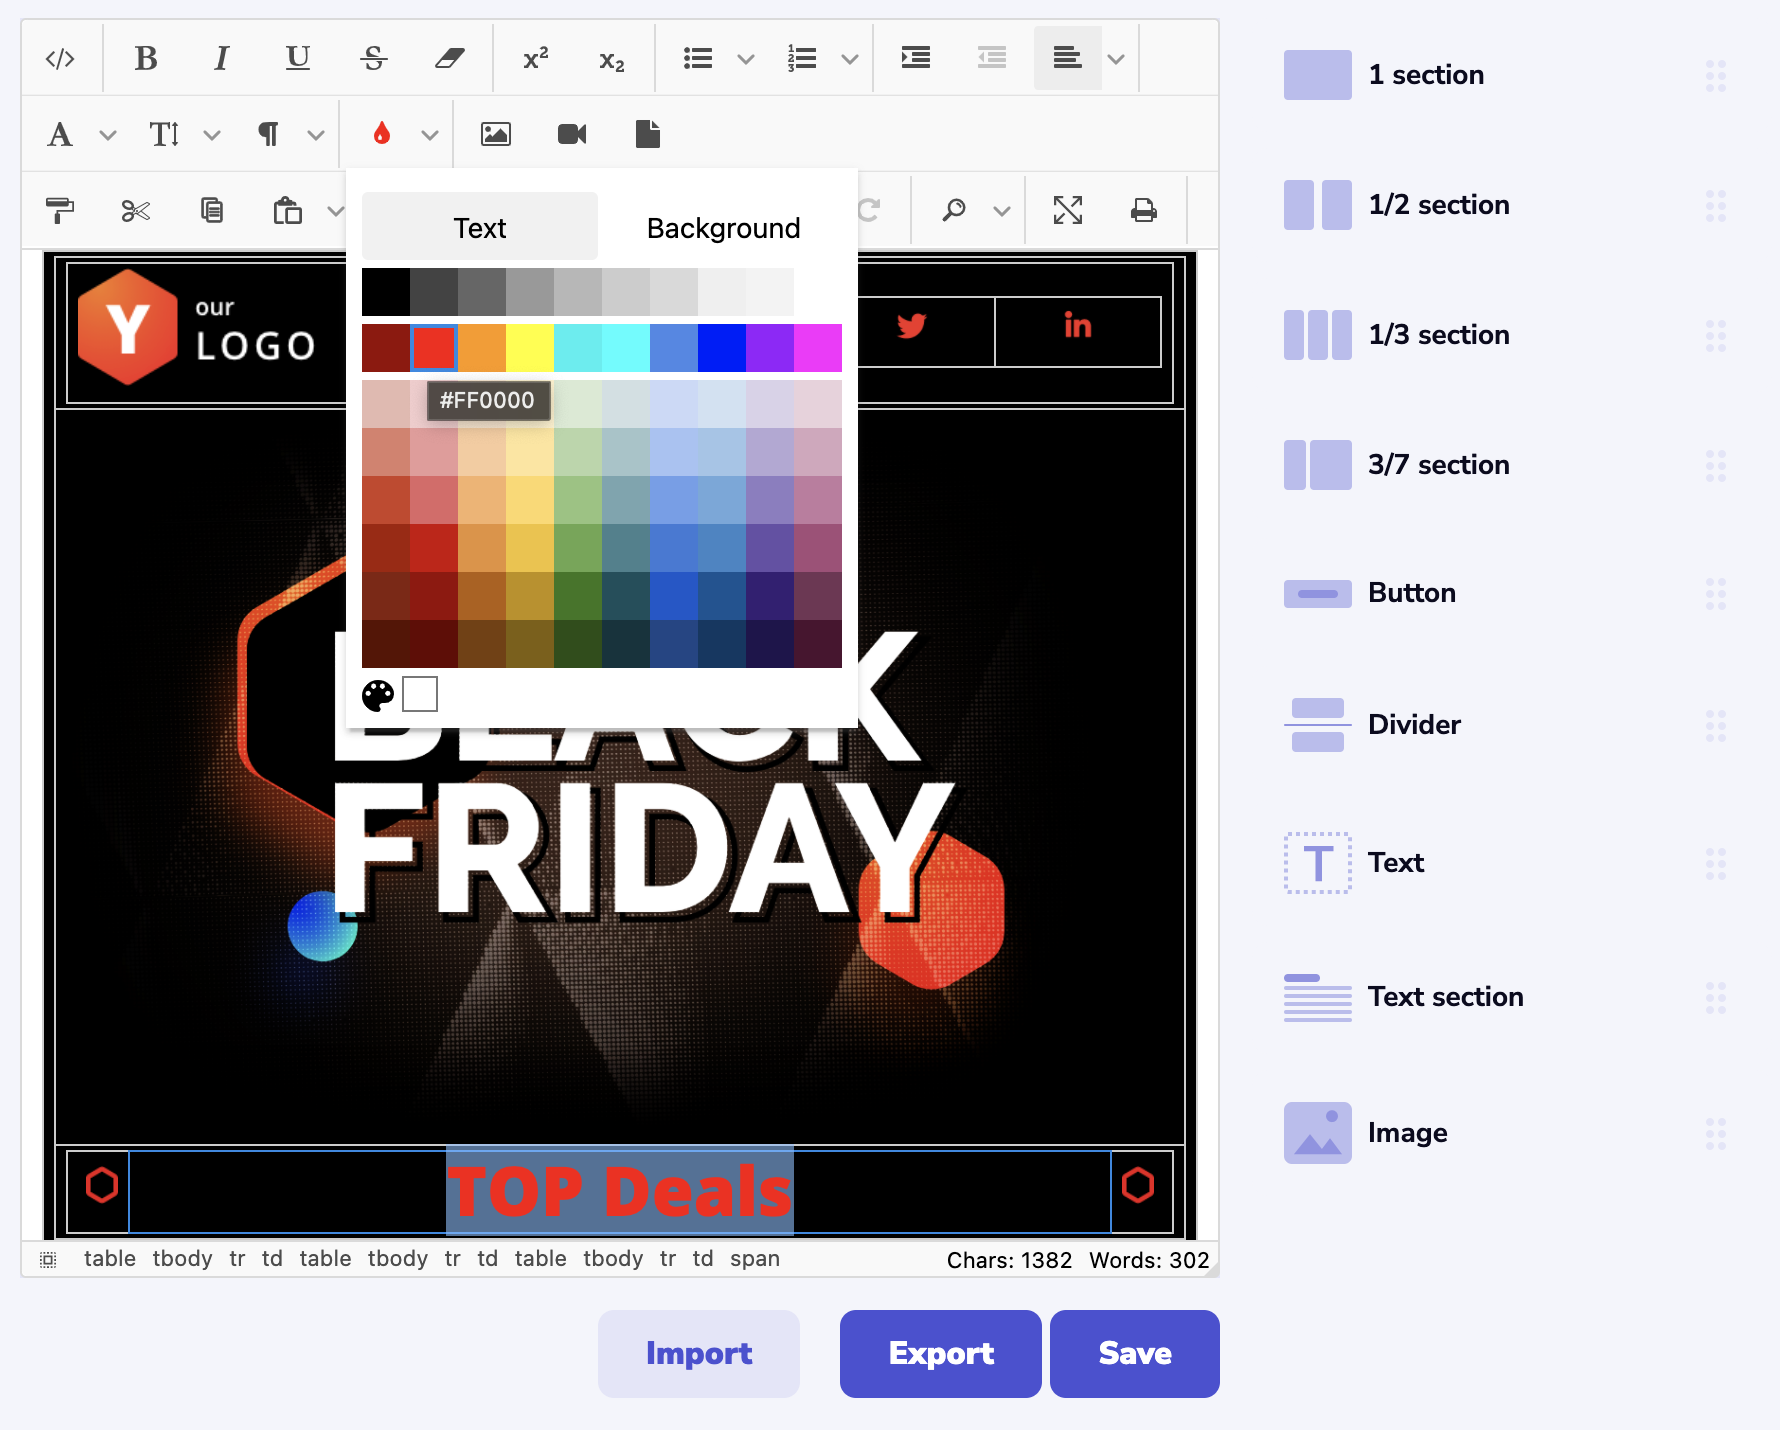Click the Import button

point(699,1354)
